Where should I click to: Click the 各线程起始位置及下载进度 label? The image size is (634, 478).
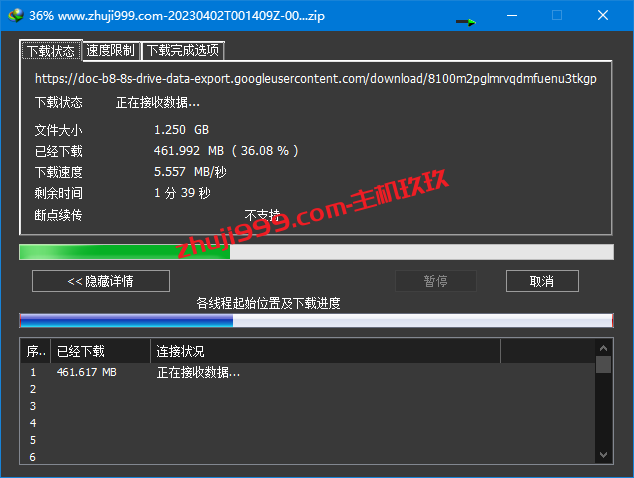(x=268, y=303)
